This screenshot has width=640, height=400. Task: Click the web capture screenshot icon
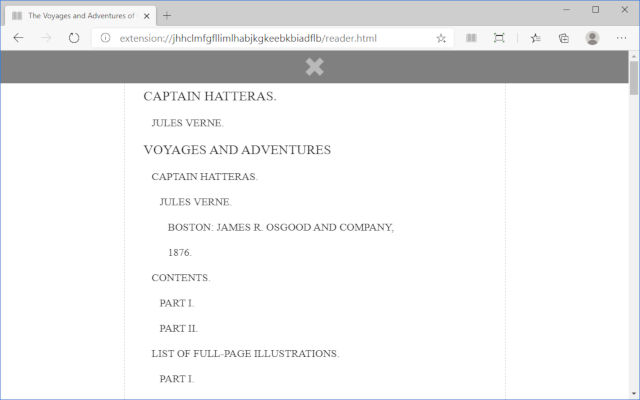(x=499, y=38)
